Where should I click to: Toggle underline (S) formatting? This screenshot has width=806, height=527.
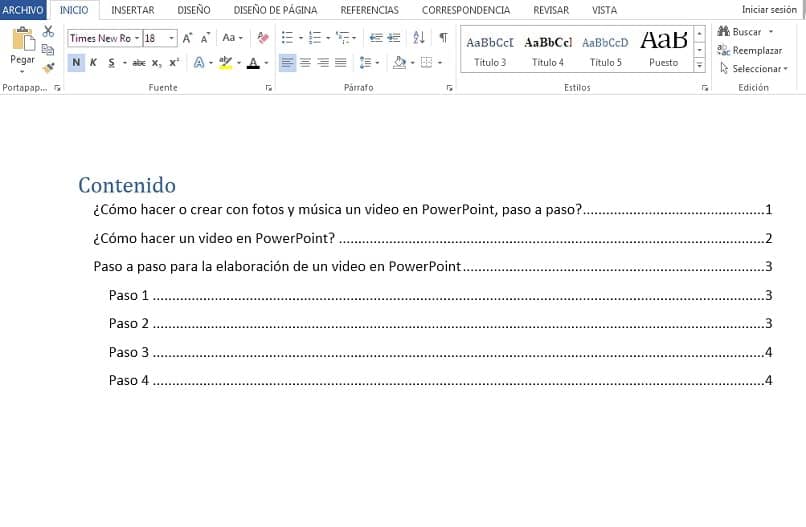tap(112, 63)
